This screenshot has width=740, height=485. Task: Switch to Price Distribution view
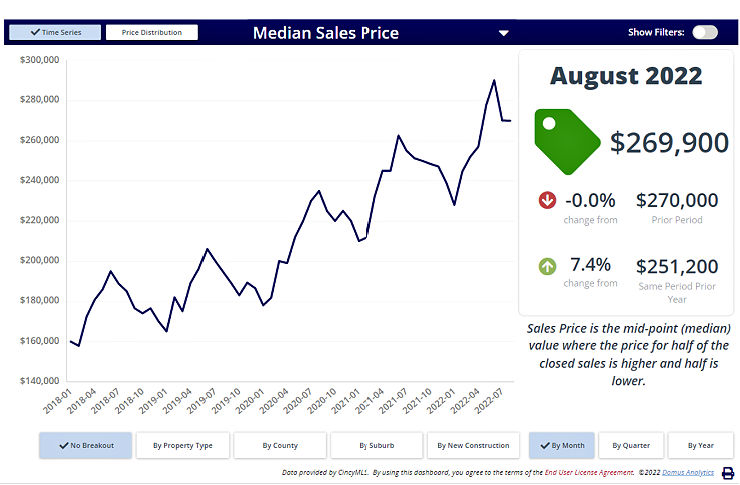(x=152, y=32)
